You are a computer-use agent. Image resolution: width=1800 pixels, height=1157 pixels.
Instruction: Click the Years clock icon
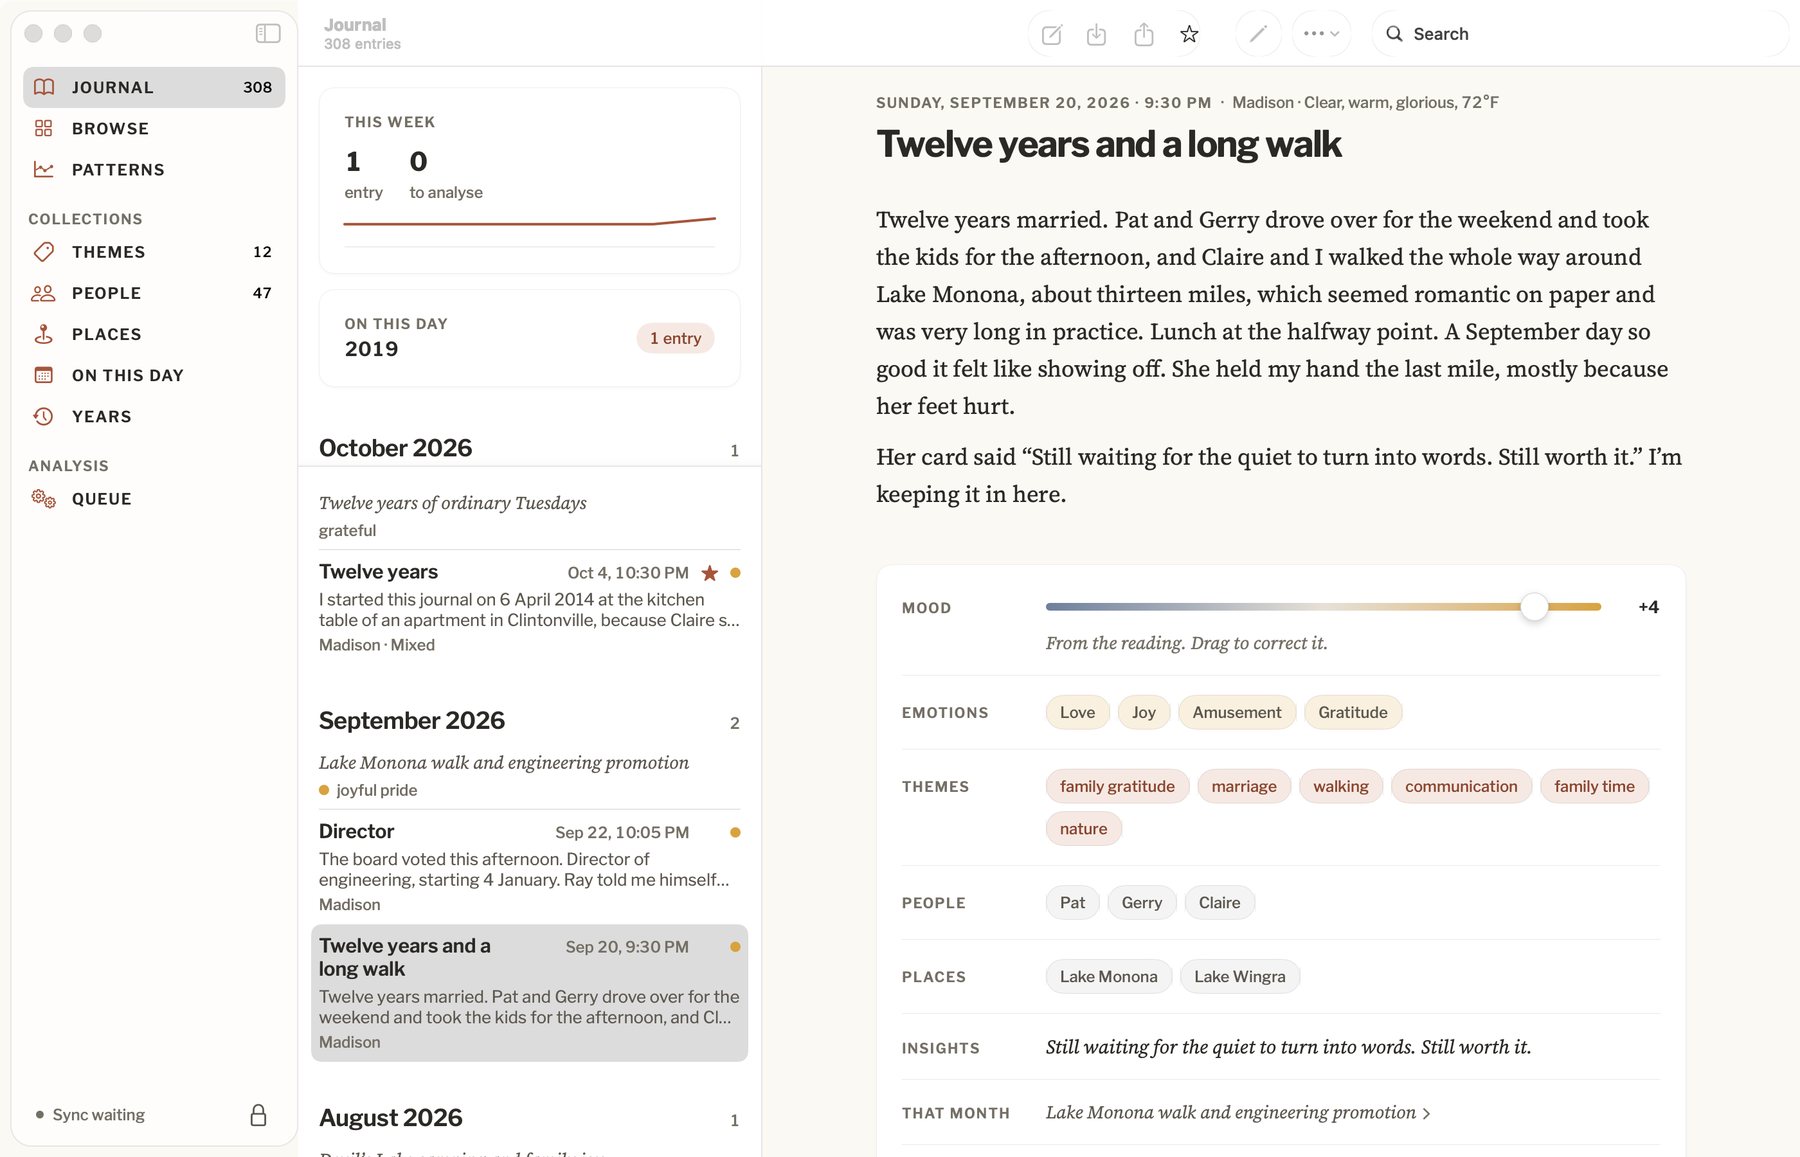point(43,416)
